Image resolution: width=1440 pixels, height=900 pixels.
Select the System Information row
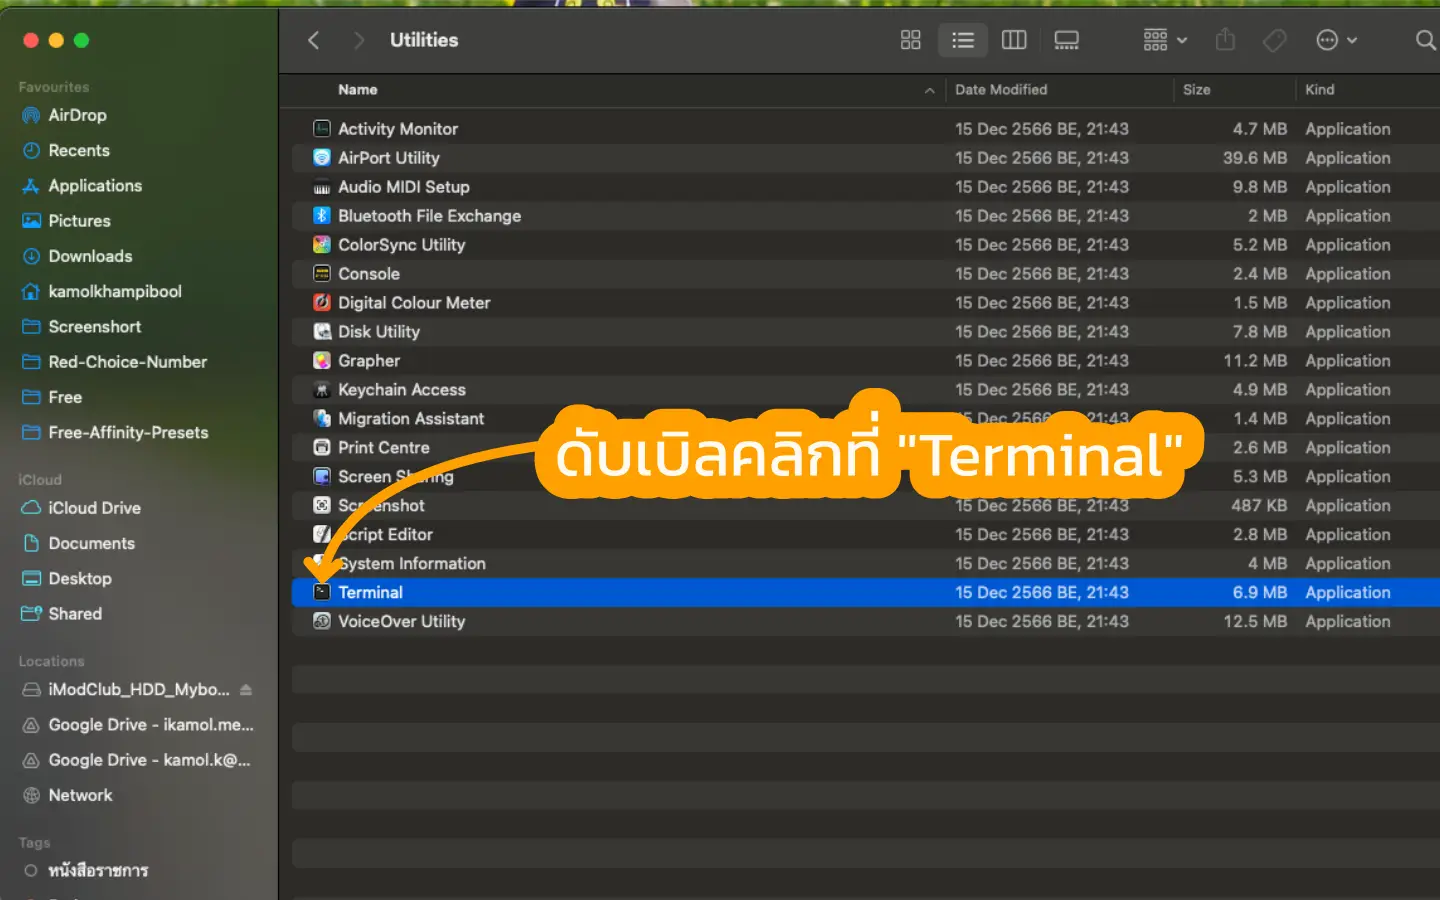pyautogui.click(x=865, y=564)
